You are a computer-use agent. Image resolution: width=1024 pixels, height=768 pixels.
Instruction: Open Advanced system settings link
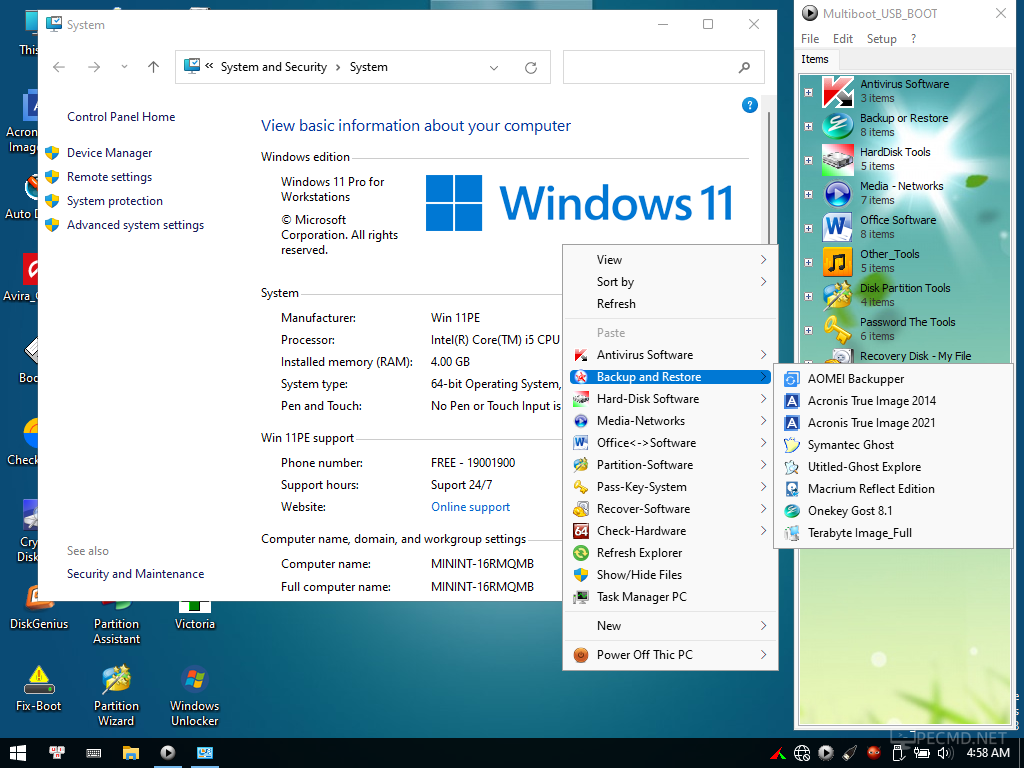point(135,225)
